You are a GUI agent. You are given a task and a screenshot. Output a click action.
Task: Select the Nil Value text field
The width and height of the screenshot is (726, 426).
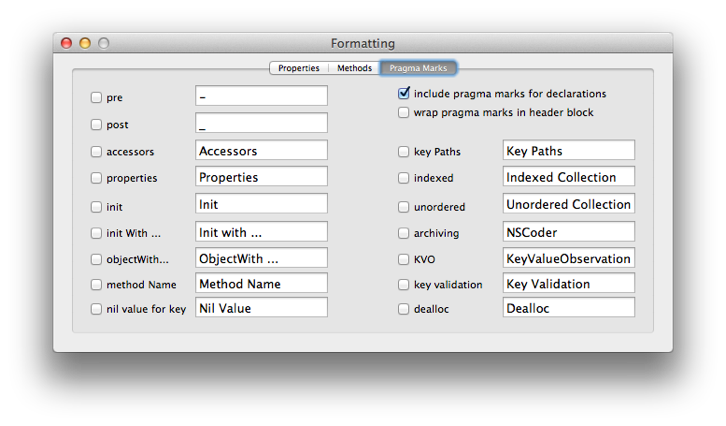coord(261,307)
